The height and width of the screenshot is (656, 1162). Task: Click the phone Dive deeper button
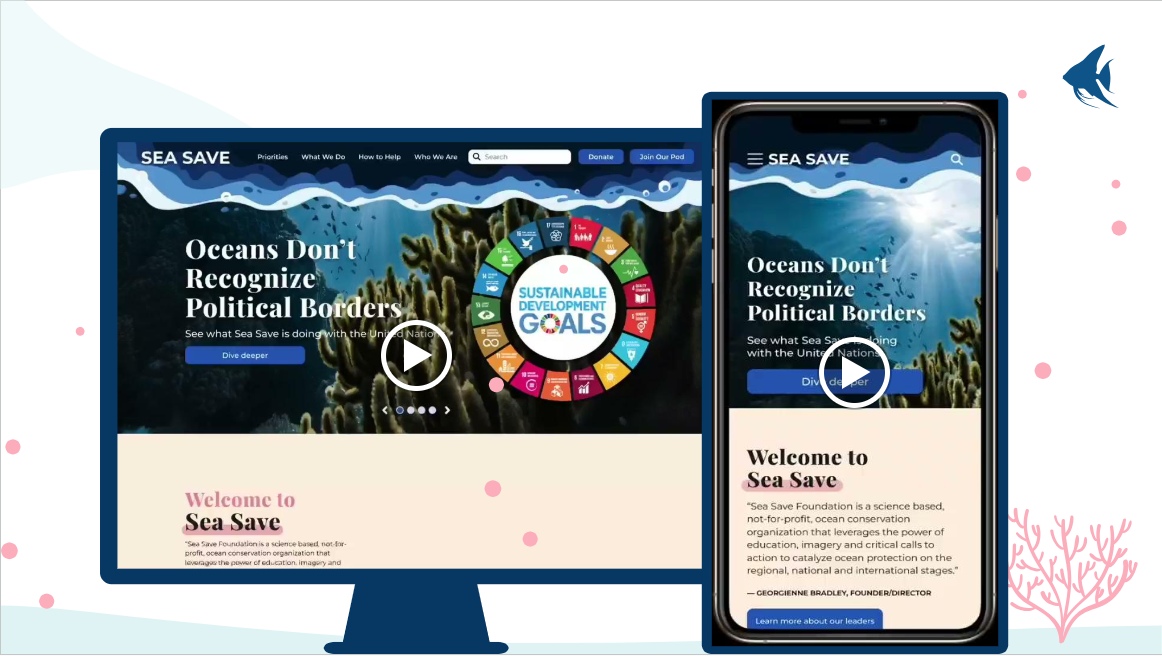pos(835,382)
